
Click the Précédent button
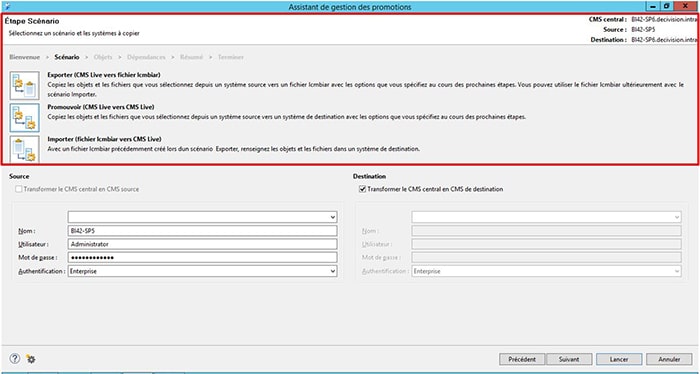coord(522,359)
